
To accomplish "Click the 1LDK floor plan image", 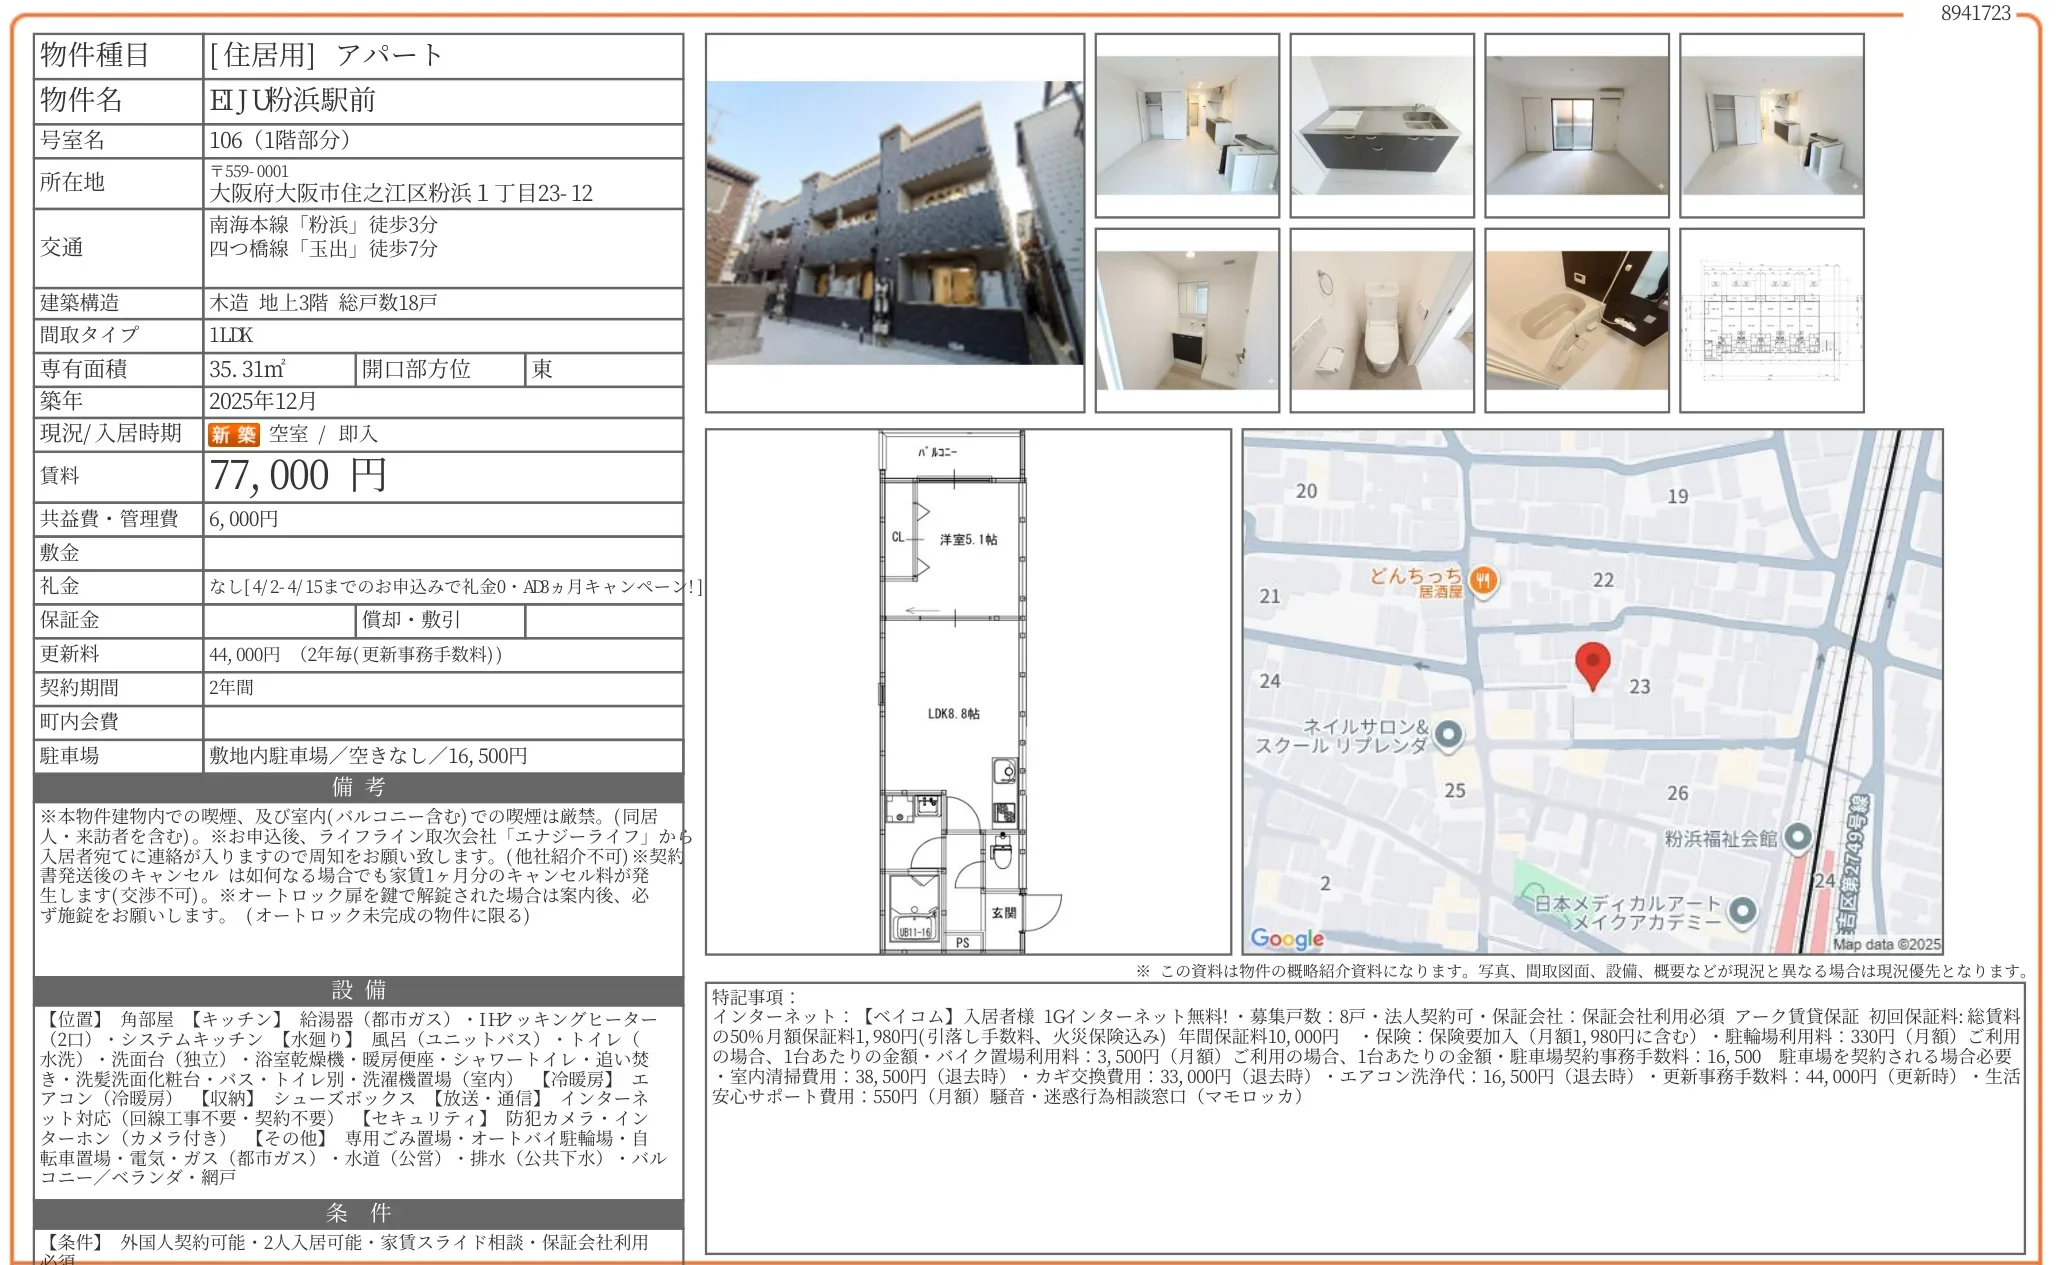I will click(967, 692).
